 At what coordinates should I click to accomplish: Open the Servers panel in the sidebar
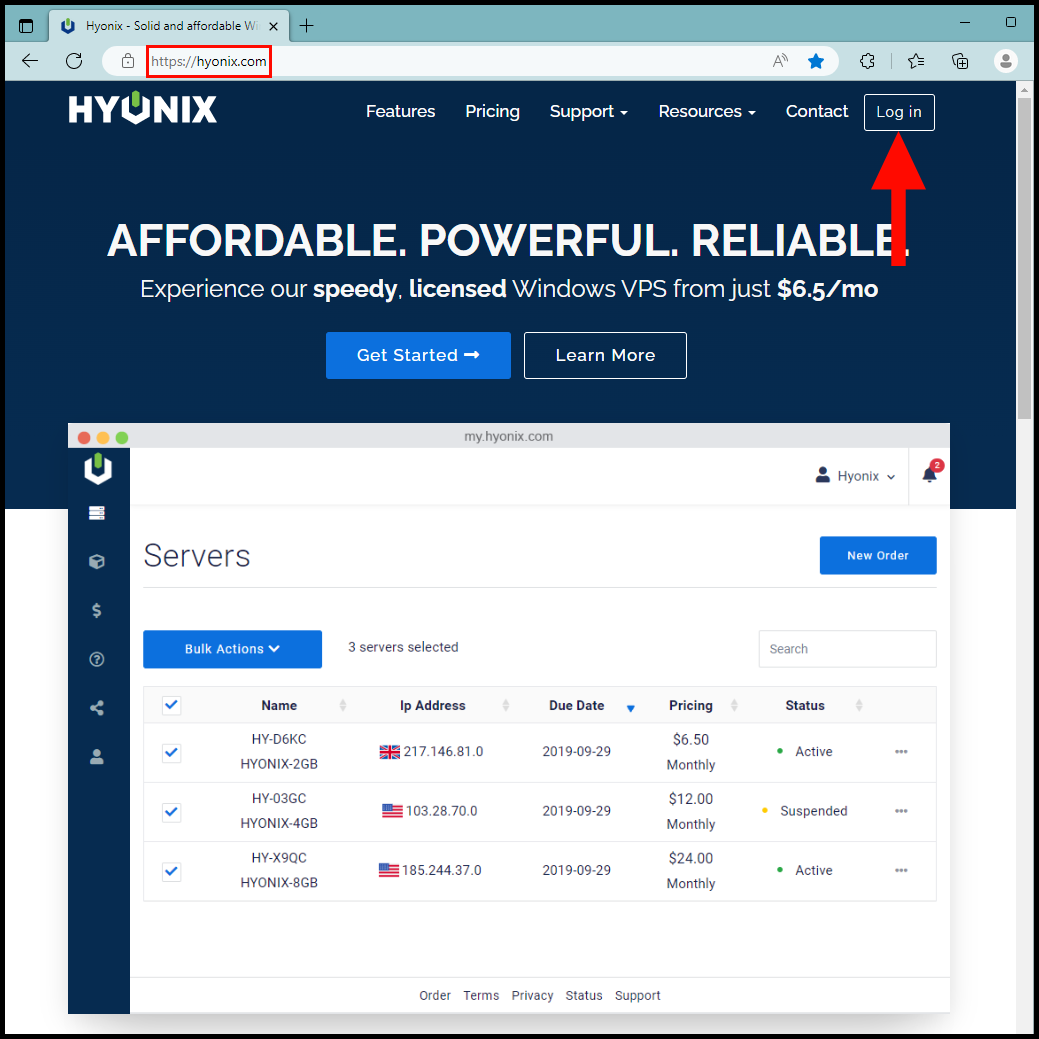97,512
